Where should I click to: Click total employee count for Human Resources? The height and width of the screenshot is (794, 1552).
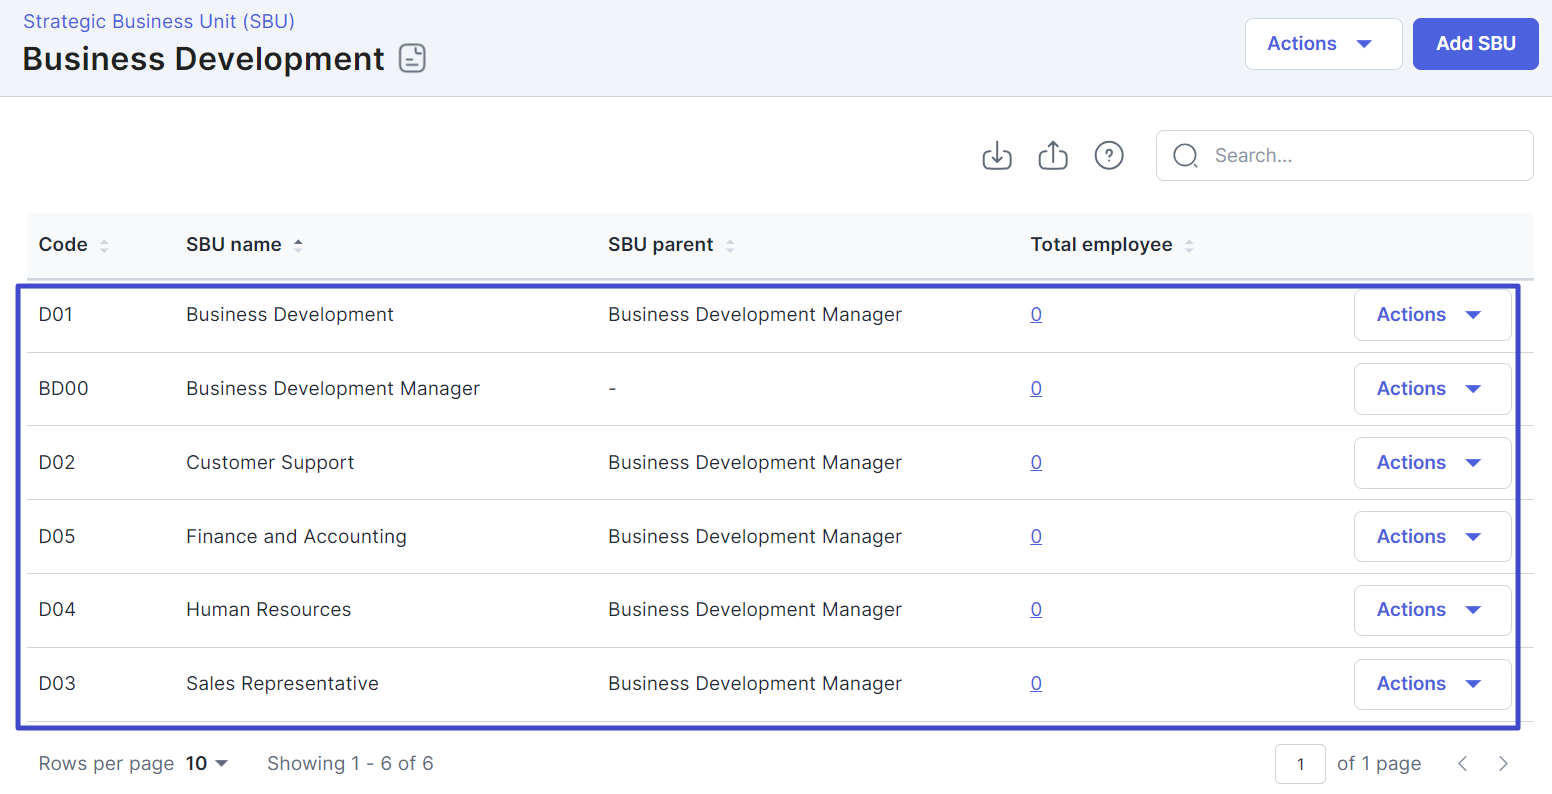coord(1036,610)
